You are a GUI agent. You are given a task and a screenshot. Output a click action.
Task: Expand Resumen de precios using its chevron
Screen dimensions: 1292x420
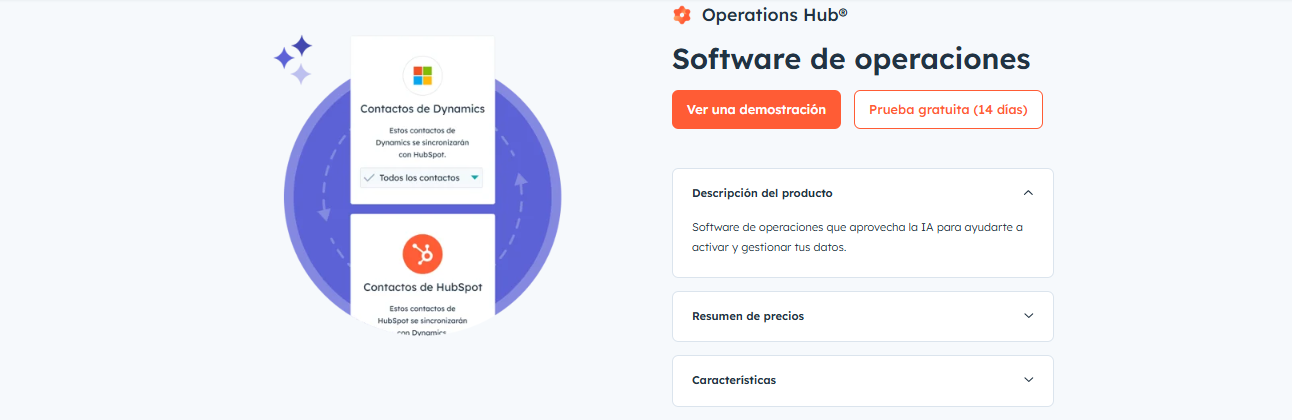[1028, 316]
